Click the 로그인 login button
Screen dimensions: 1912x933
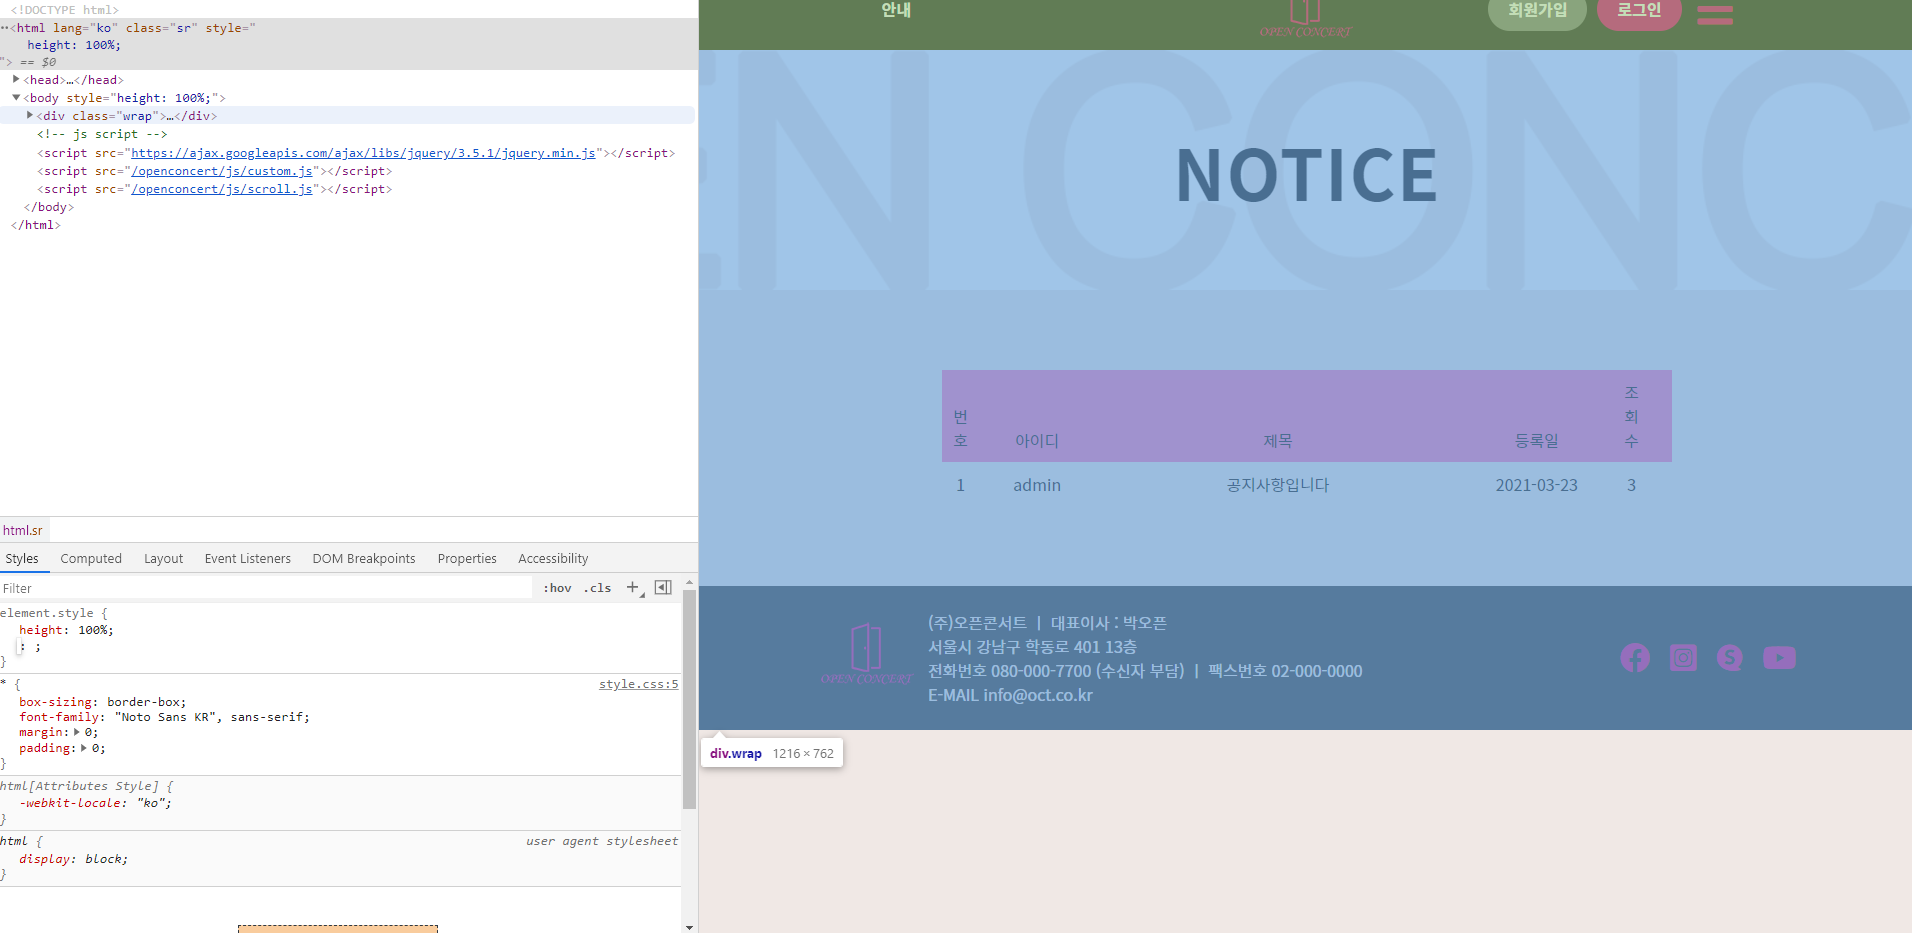(x=1639, y=11)
